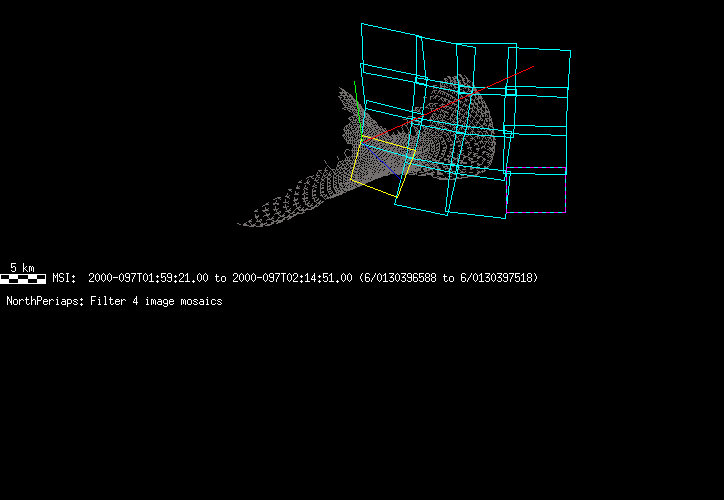
Task: Click clock count "6/0130397518)"
Action: pos(499,278)
